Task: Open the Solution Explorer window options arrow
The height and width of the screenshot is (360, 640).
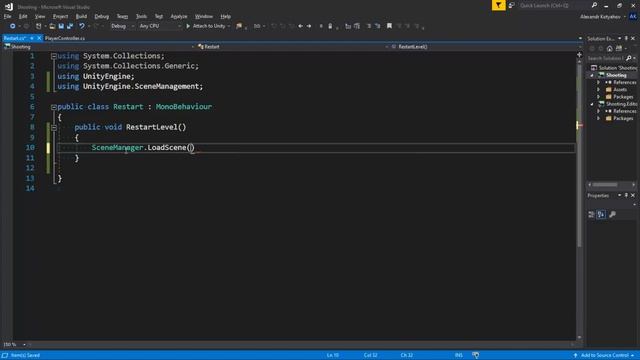Action: [620, 38]
